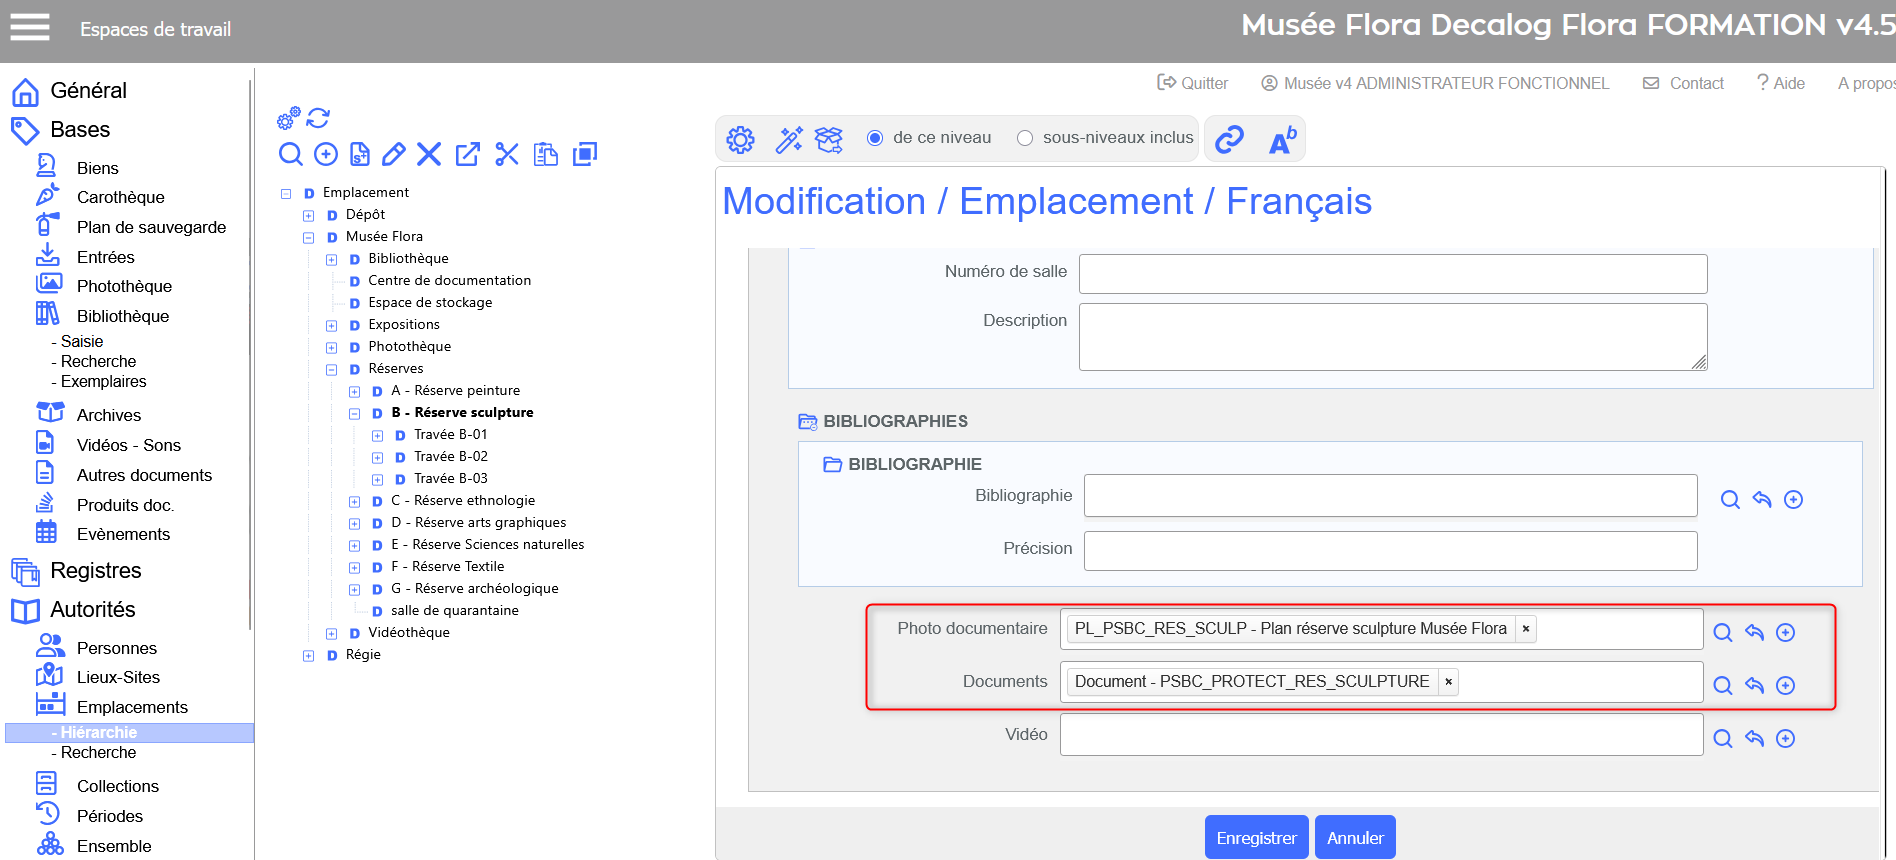Click the chain link icon in form toolbar

1229,139
